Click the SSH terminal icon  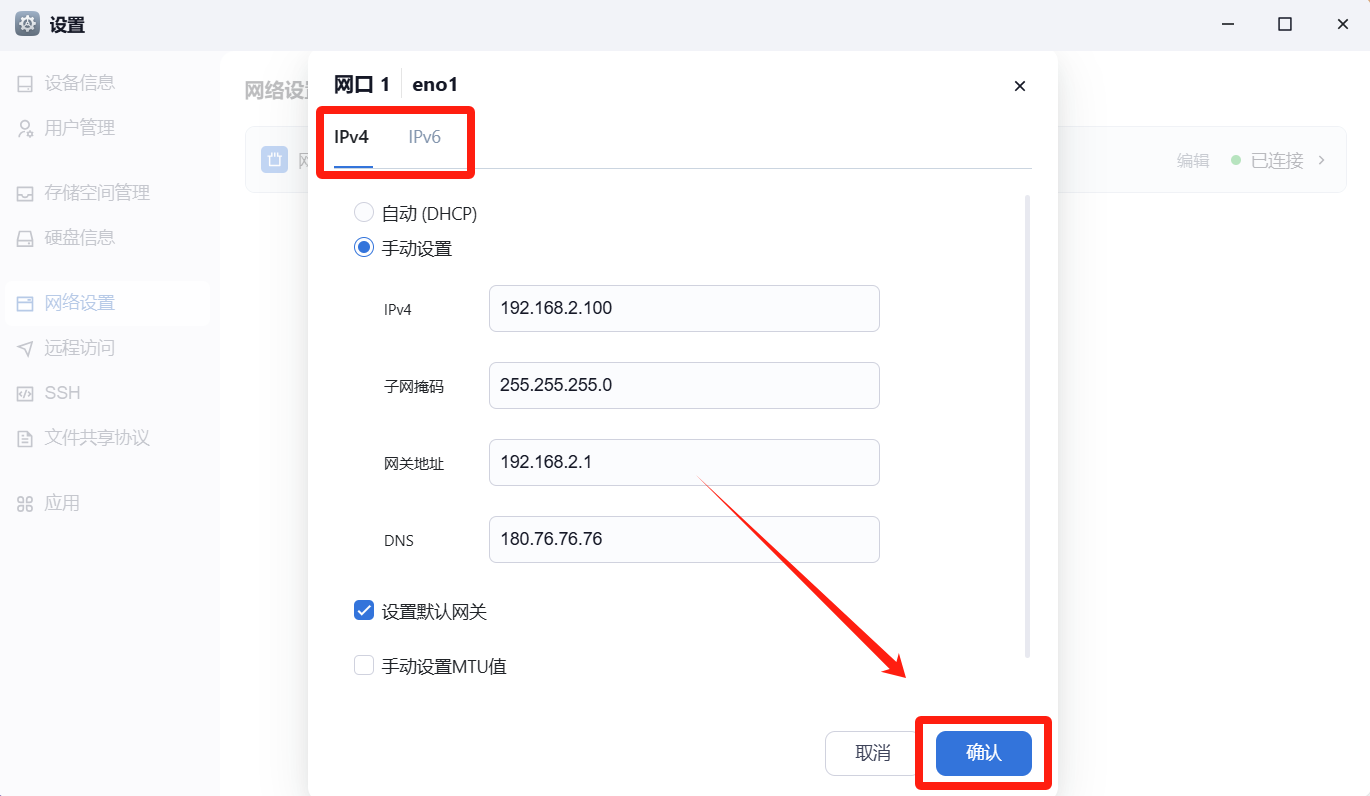coord(25,393)
